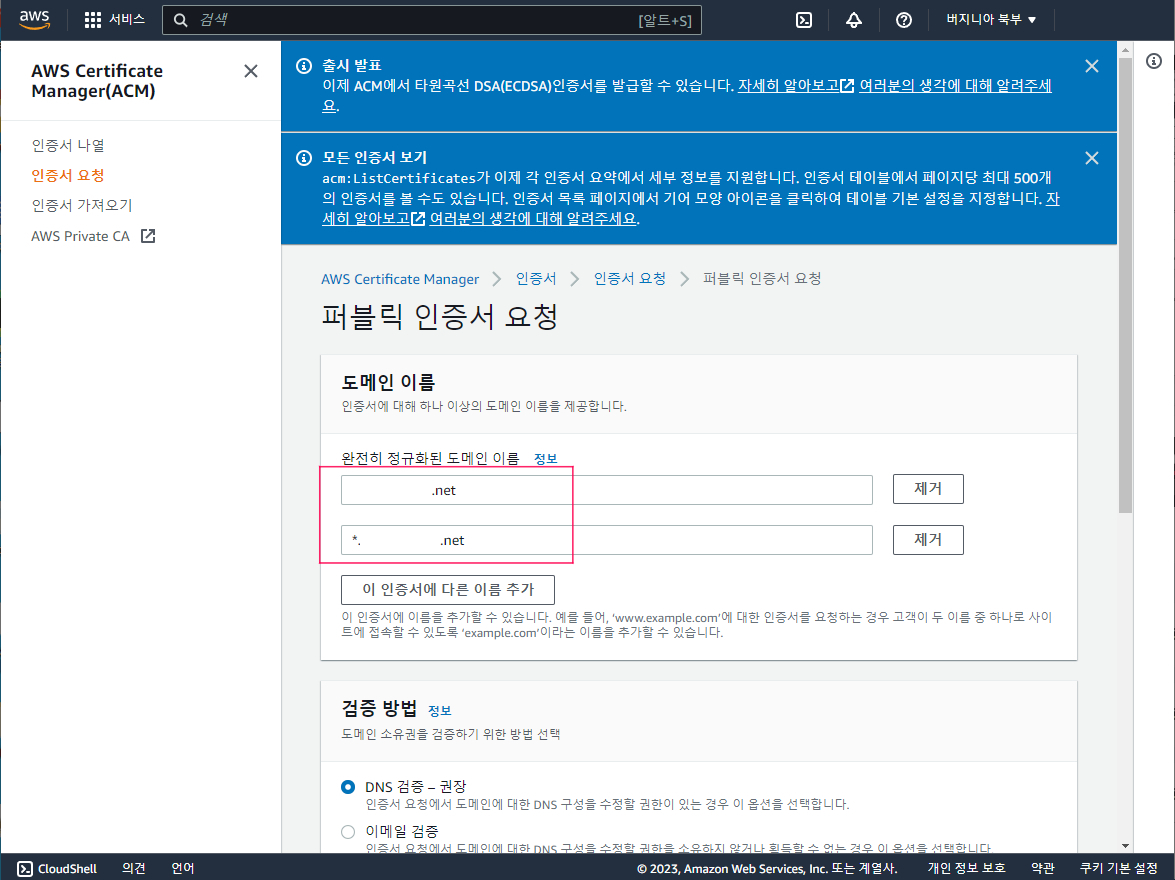
Task: Click AWS Certificate Manager breadcrumb
Action: tap(400, 279)
